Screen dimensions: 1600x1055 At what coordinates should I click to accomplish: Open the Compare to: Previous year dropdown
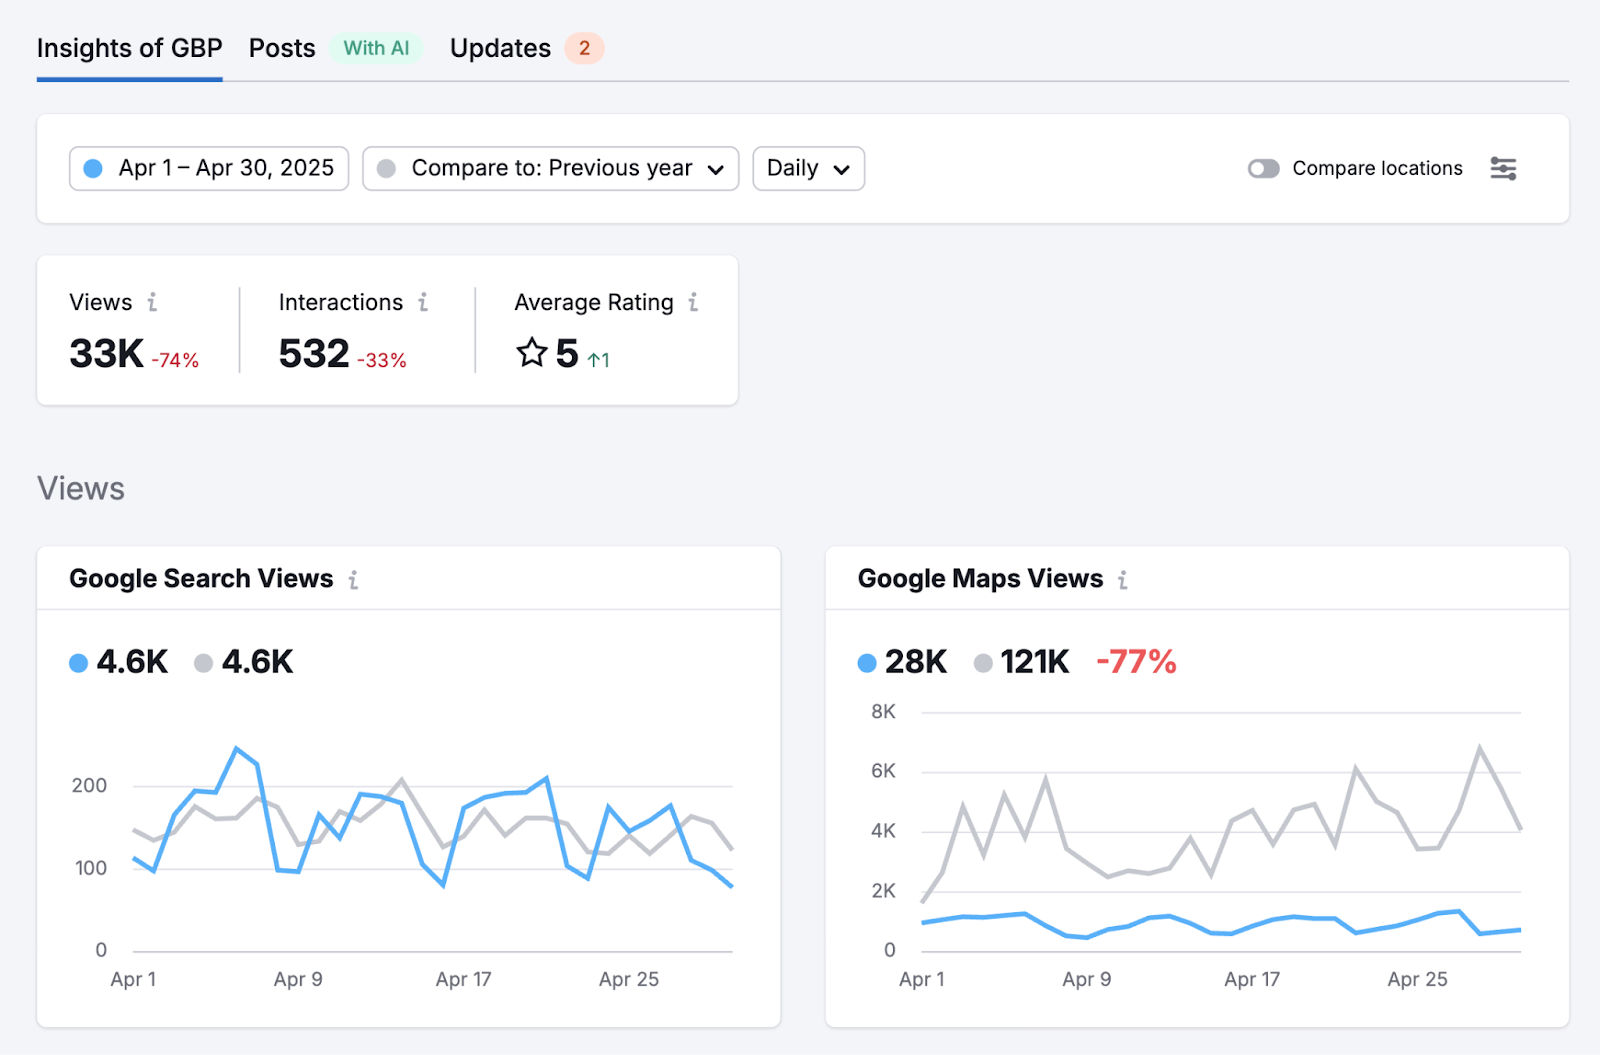[549, 168]
